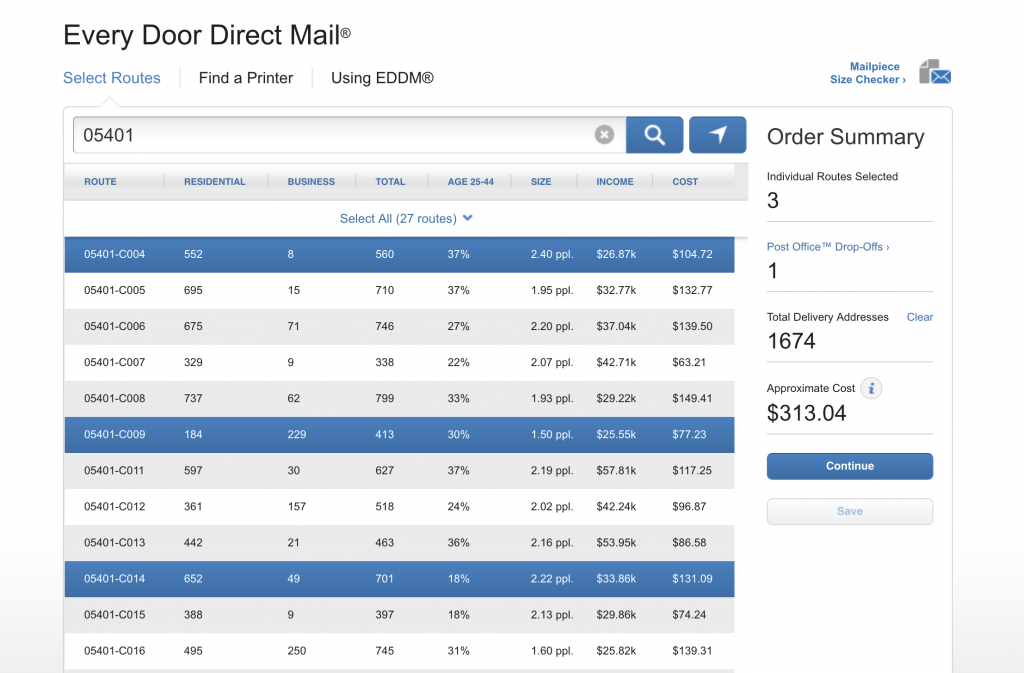The height and width of the screenshot is (673, 1024).
Task: Show info about Approximate Cost
Action: (x=871, y=388)
